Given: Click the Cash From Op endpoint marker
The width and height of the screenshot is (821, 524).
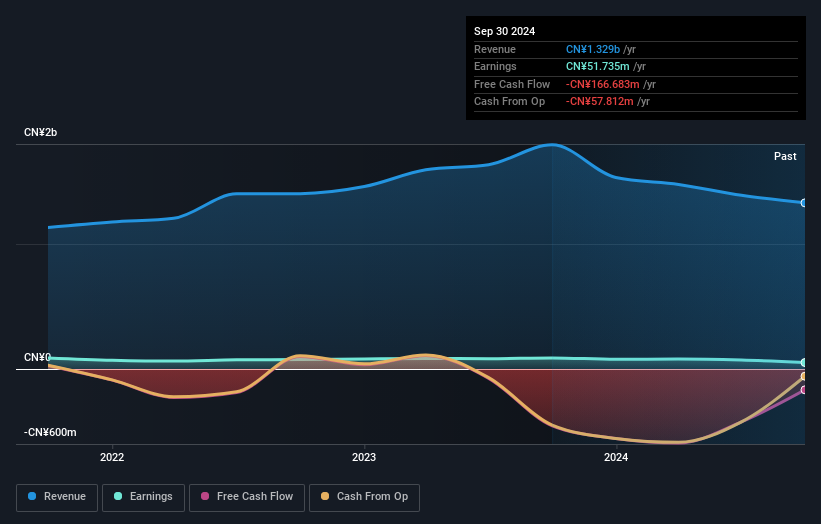Looking at the screenshot, I should [804, 376].
